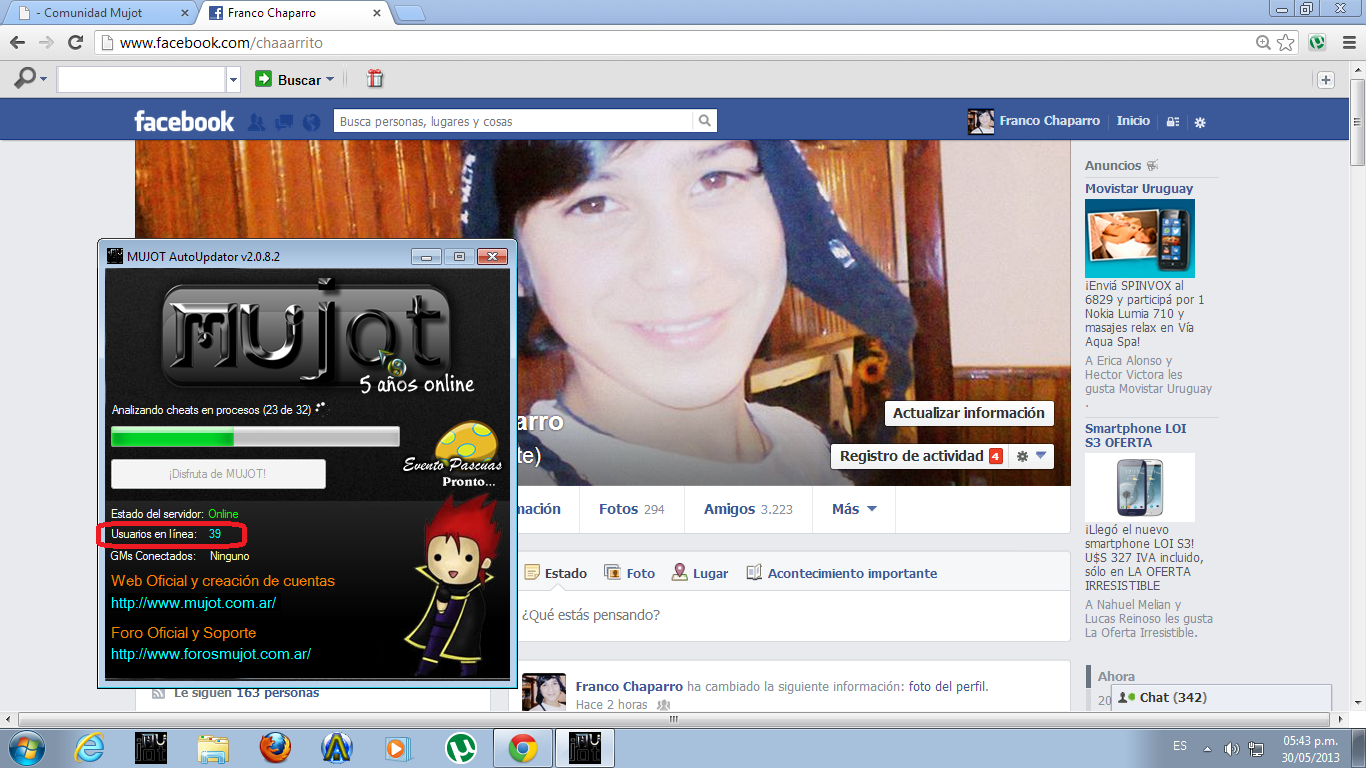The height and width of the screenshot is (768, 1366).
Task: Open Facebook privacy shortcuts lock icon
Action: (1173, 122)
